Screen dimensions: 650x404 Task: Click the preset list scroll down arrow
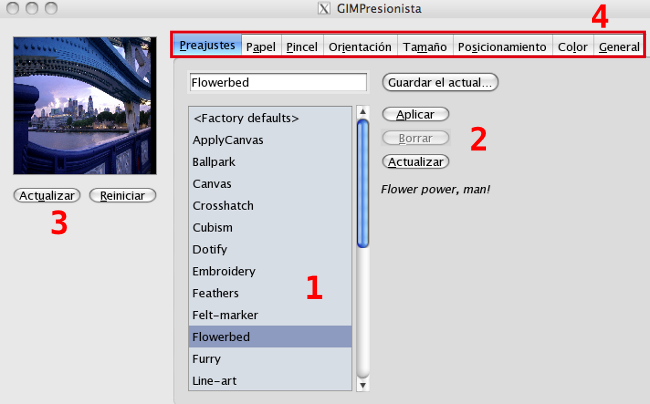[x=363, y=385]
